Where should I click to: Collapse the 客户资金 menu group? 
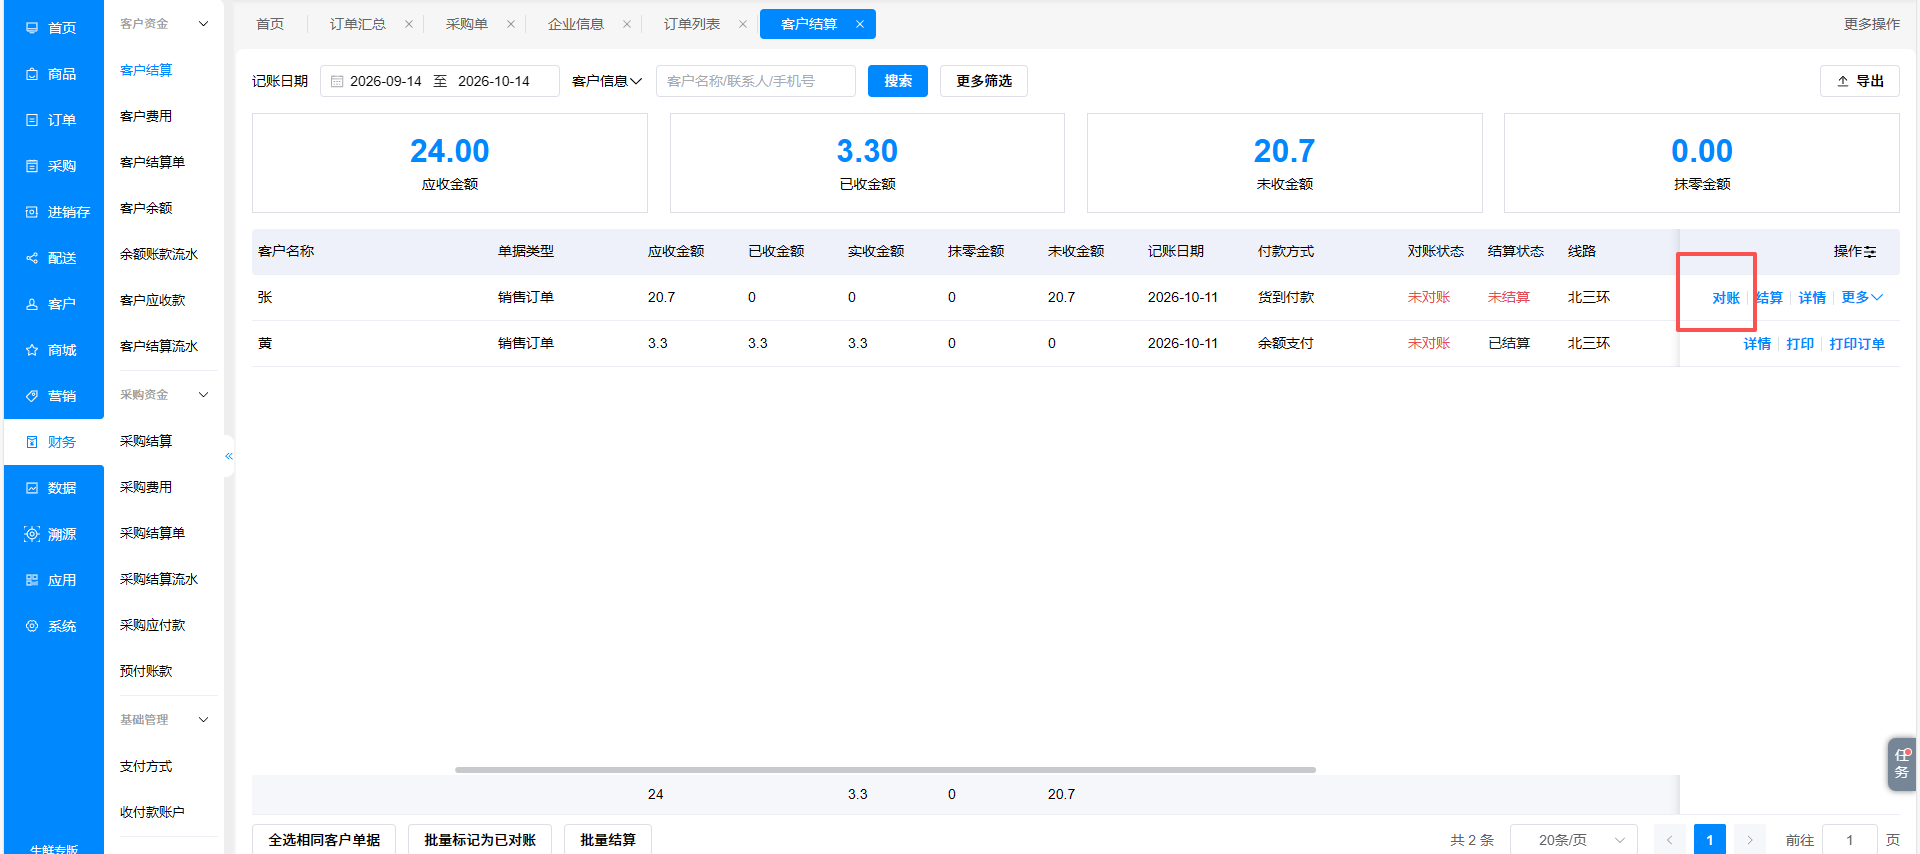pos(203,24)
